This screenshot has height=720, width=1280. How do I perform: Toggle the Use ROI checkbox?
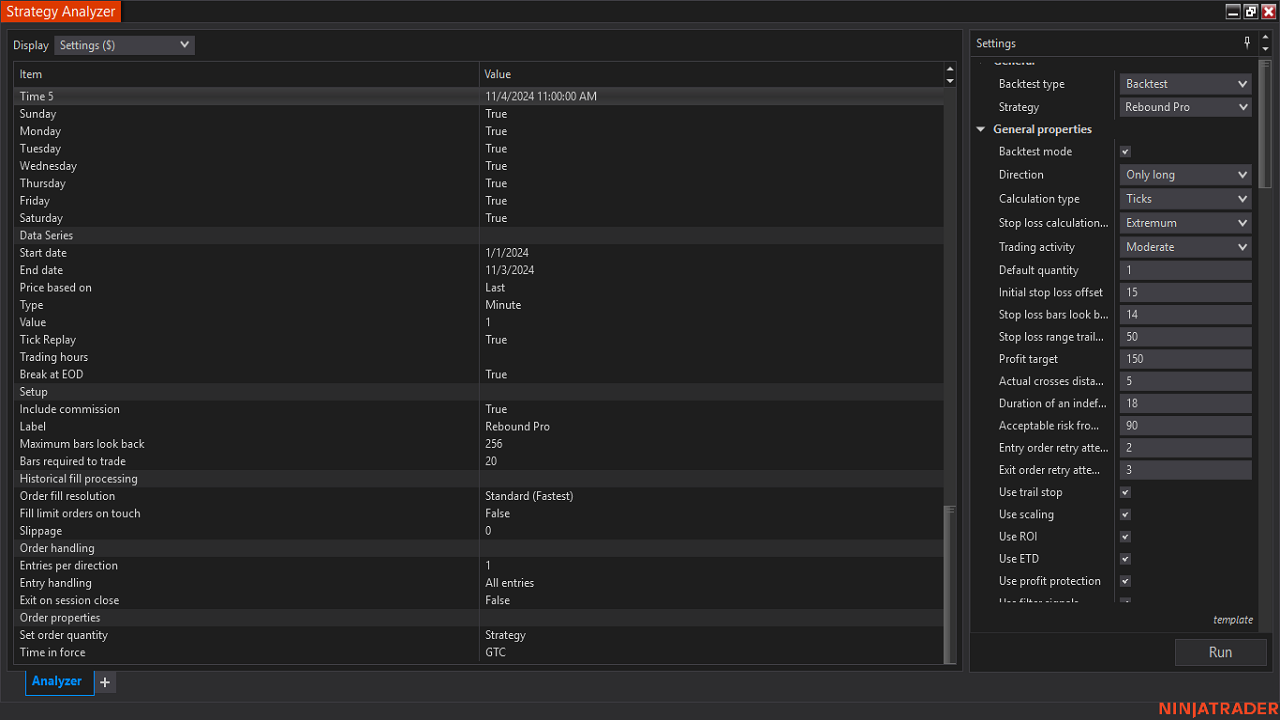click(x=1125, y=537)
